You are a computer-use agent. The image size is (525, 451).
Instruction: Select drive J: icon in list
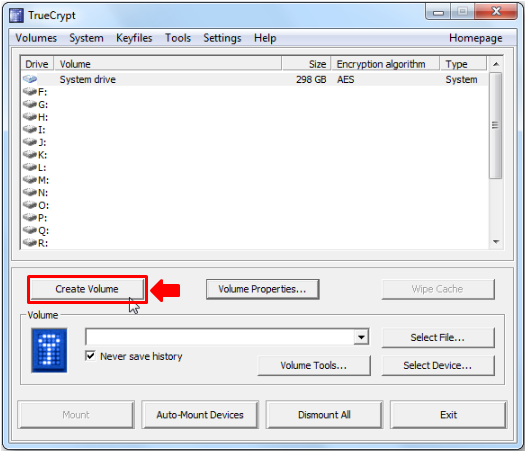[30, 142]
